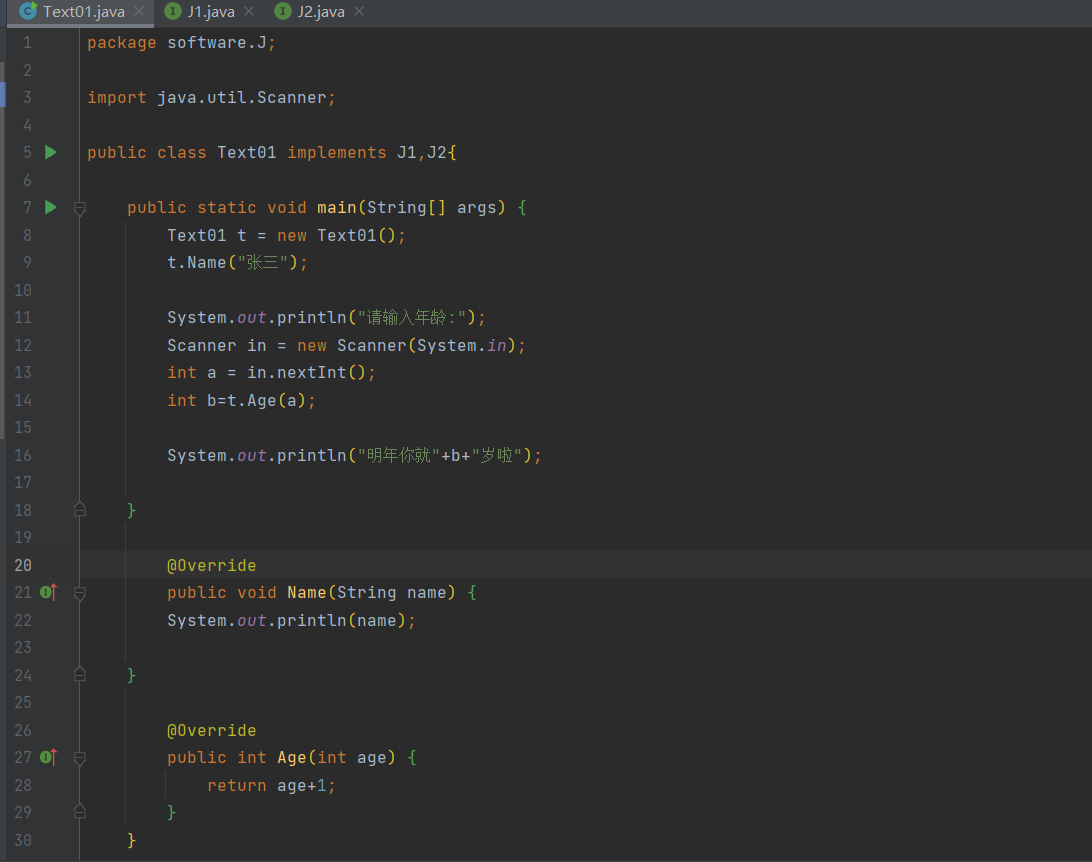The image size is (1092, 862).
Task: Click 'Age(int age)' method signature
Action: click(336, 758)
